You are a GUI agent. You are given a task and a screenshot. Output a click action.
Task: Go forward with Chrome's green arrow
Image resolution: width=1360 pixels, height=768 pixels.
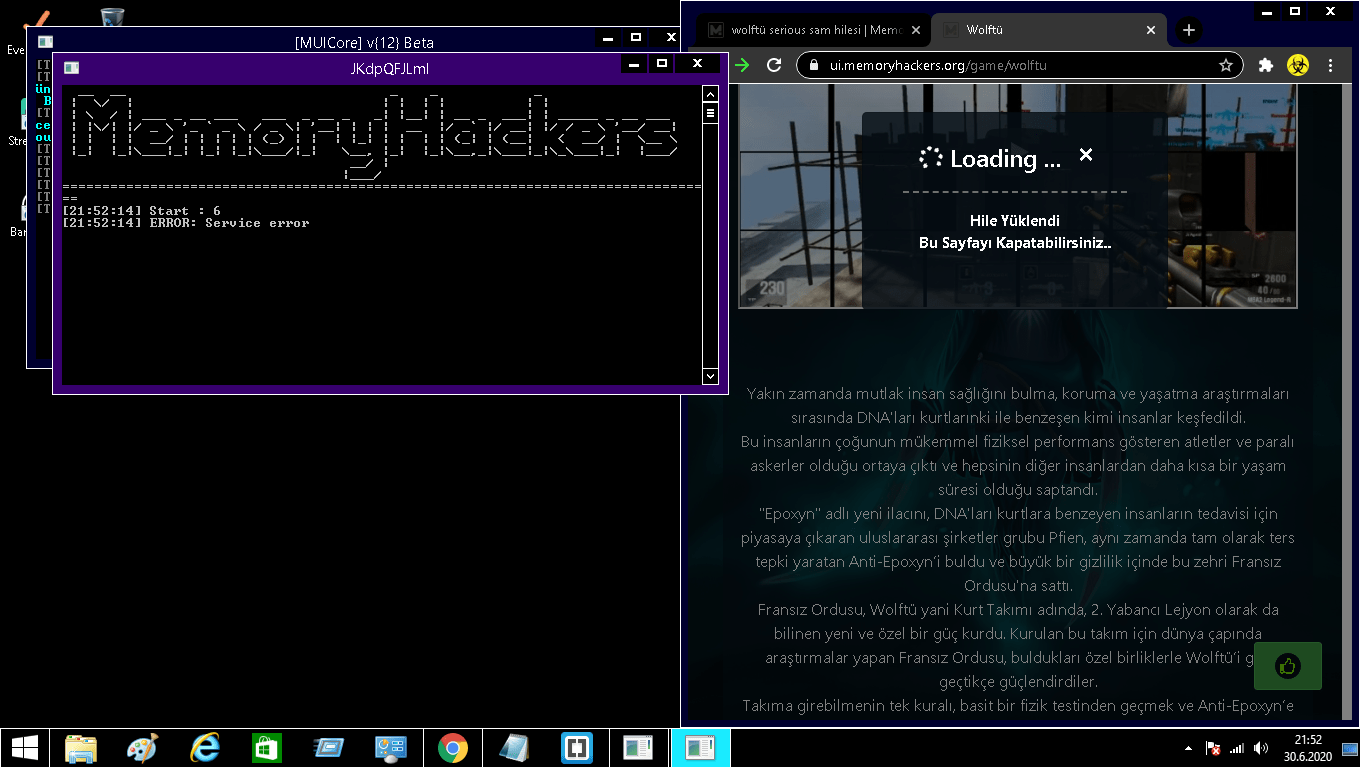coord(742,65)
